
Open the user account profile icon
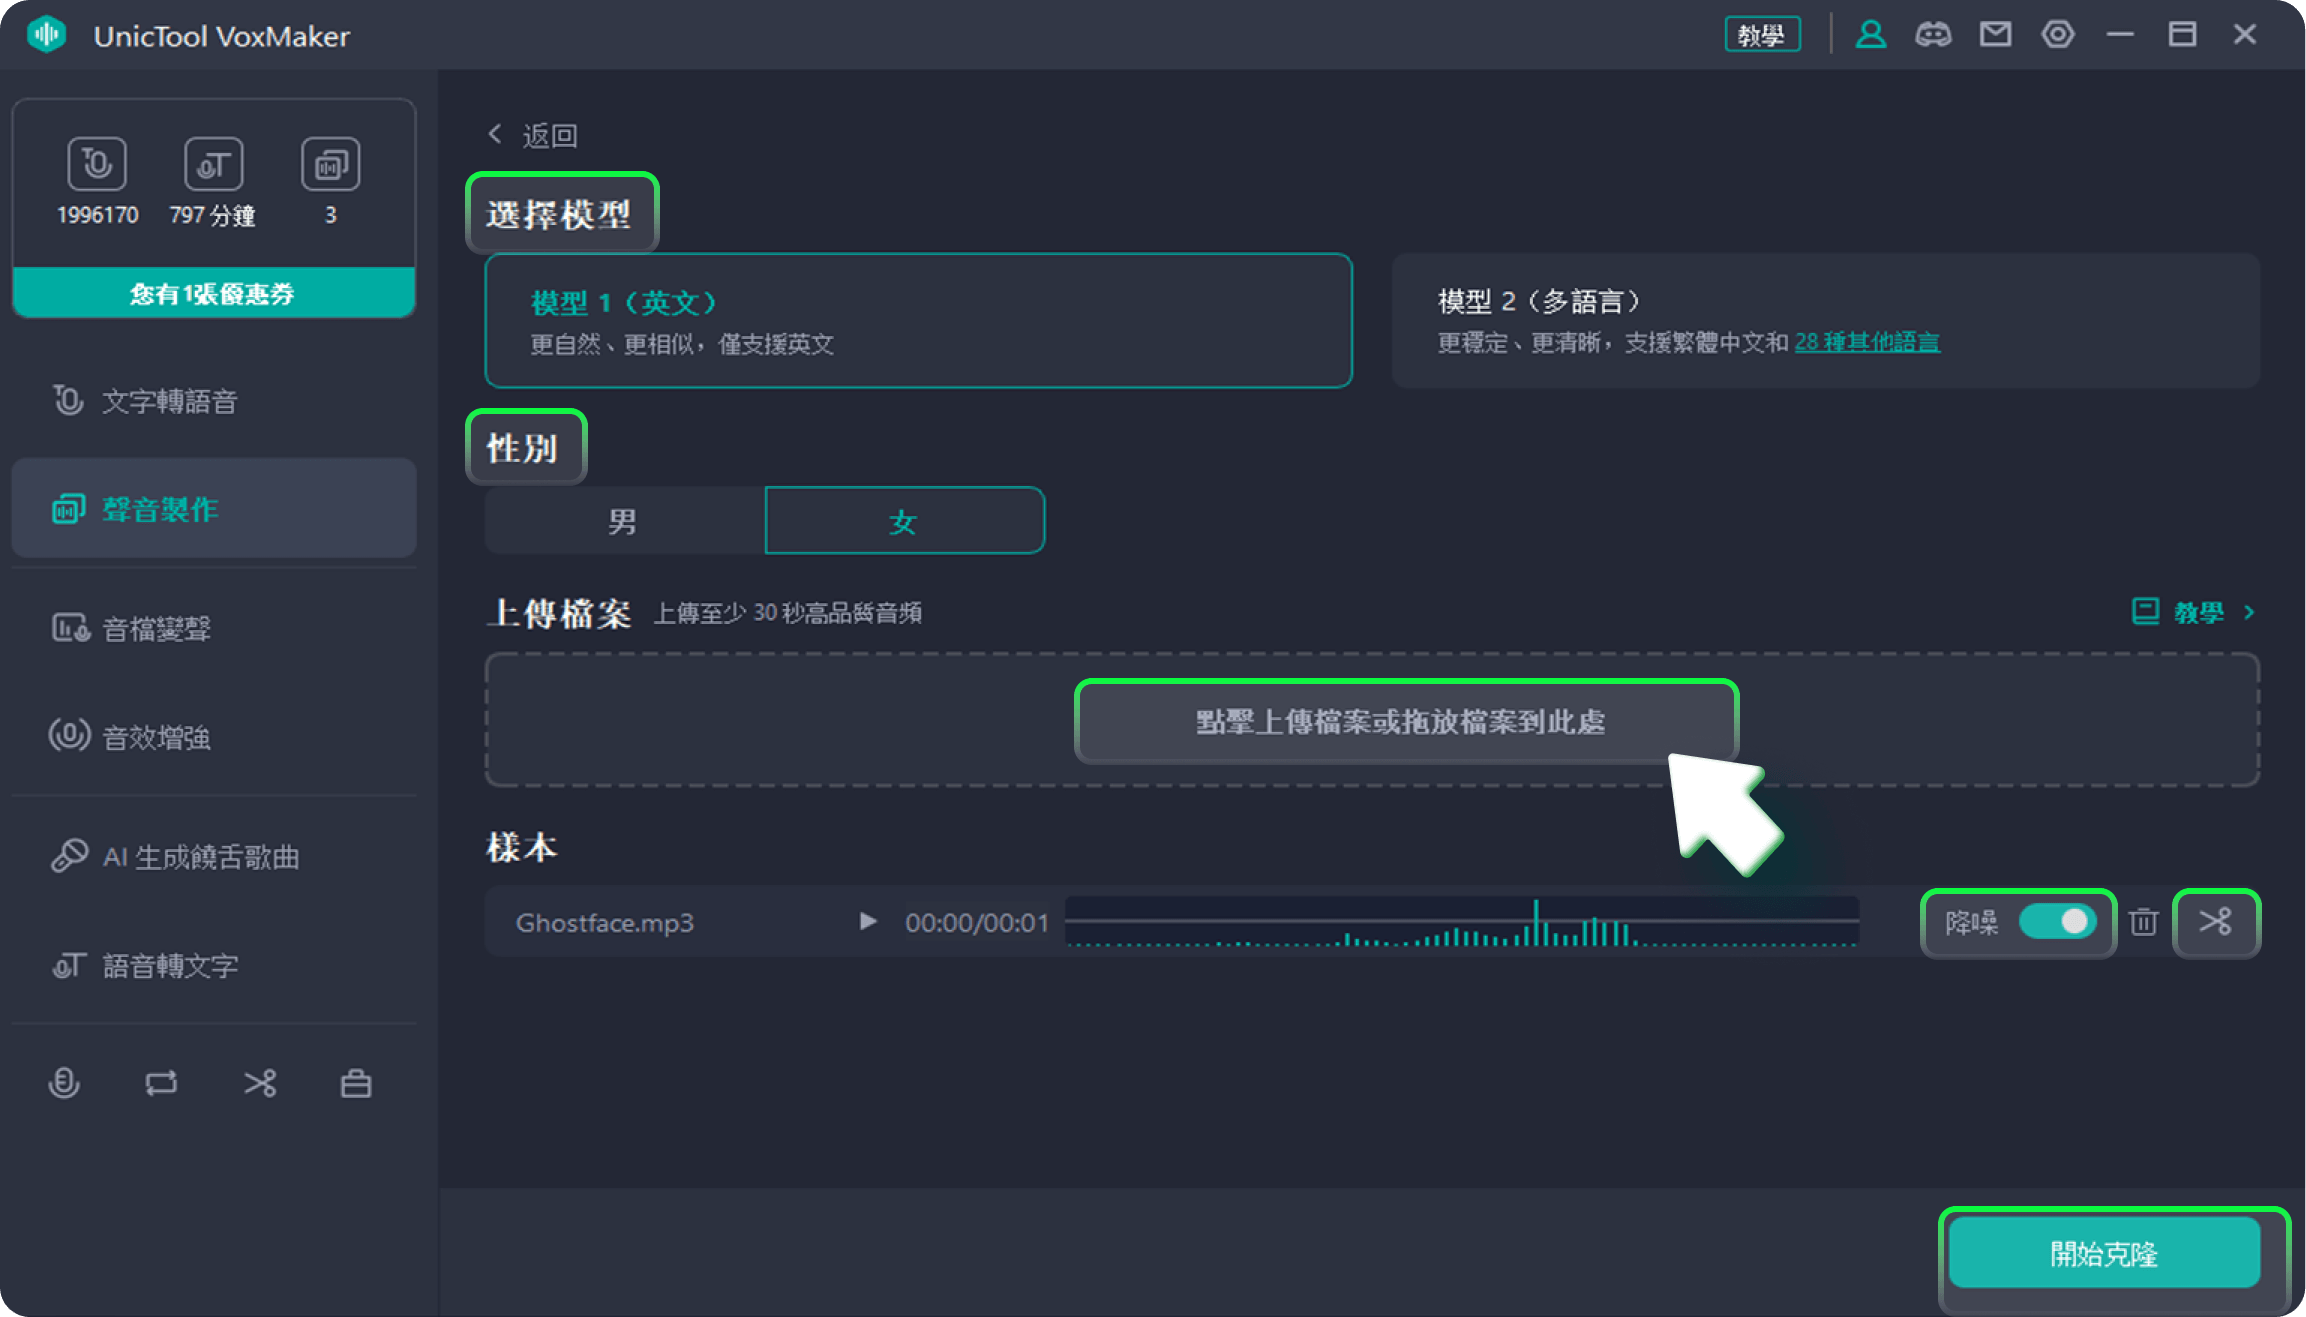coord(1871,35)
